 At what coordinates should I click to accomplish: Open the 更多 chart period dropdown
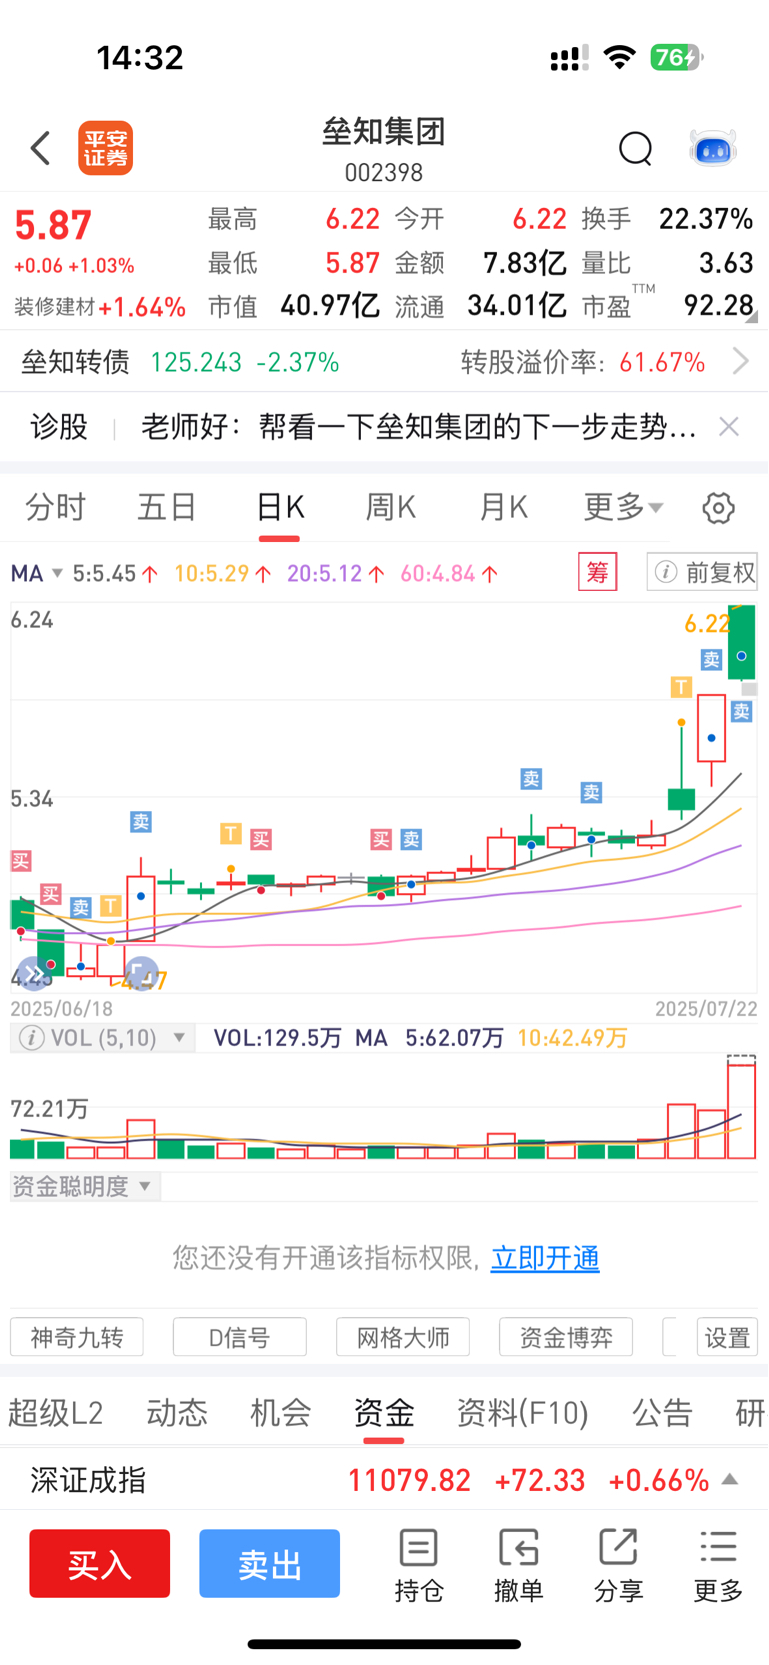tap(623, 507)
